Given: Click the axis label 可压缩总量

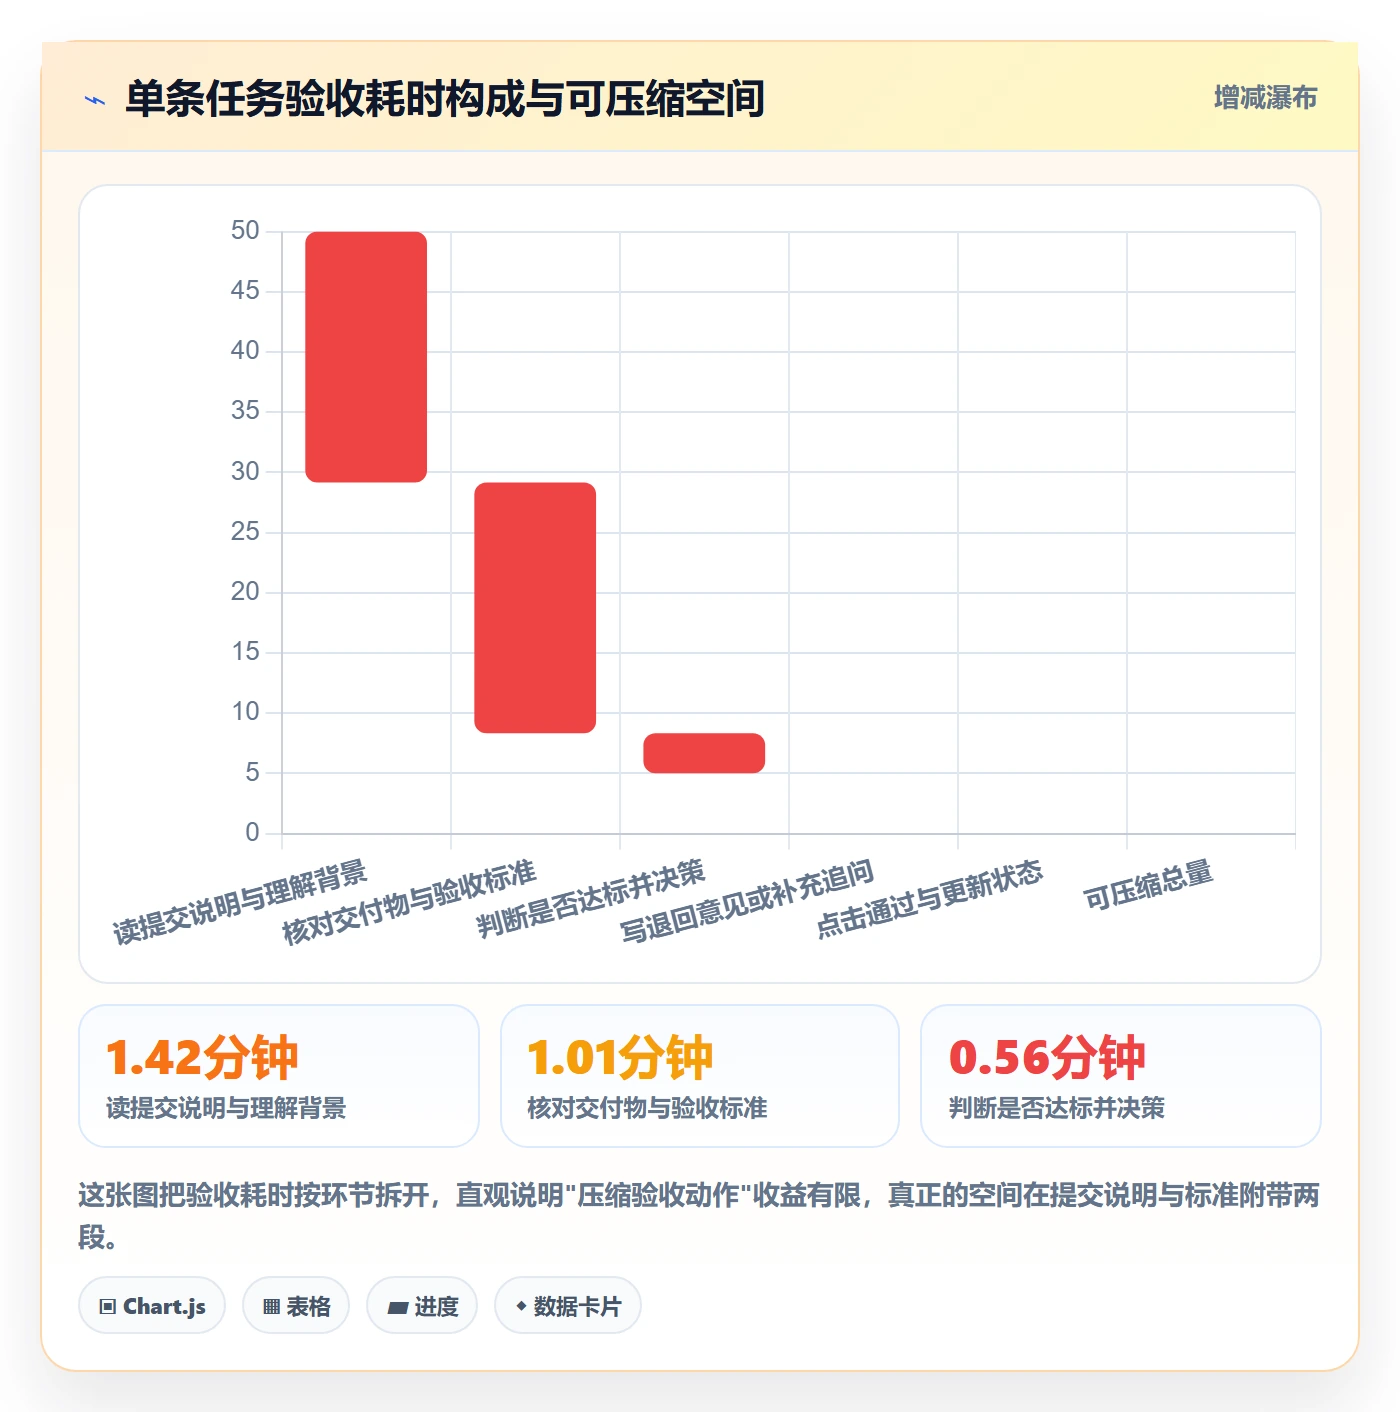Looking at the screenshot, I should point(1149,885).
